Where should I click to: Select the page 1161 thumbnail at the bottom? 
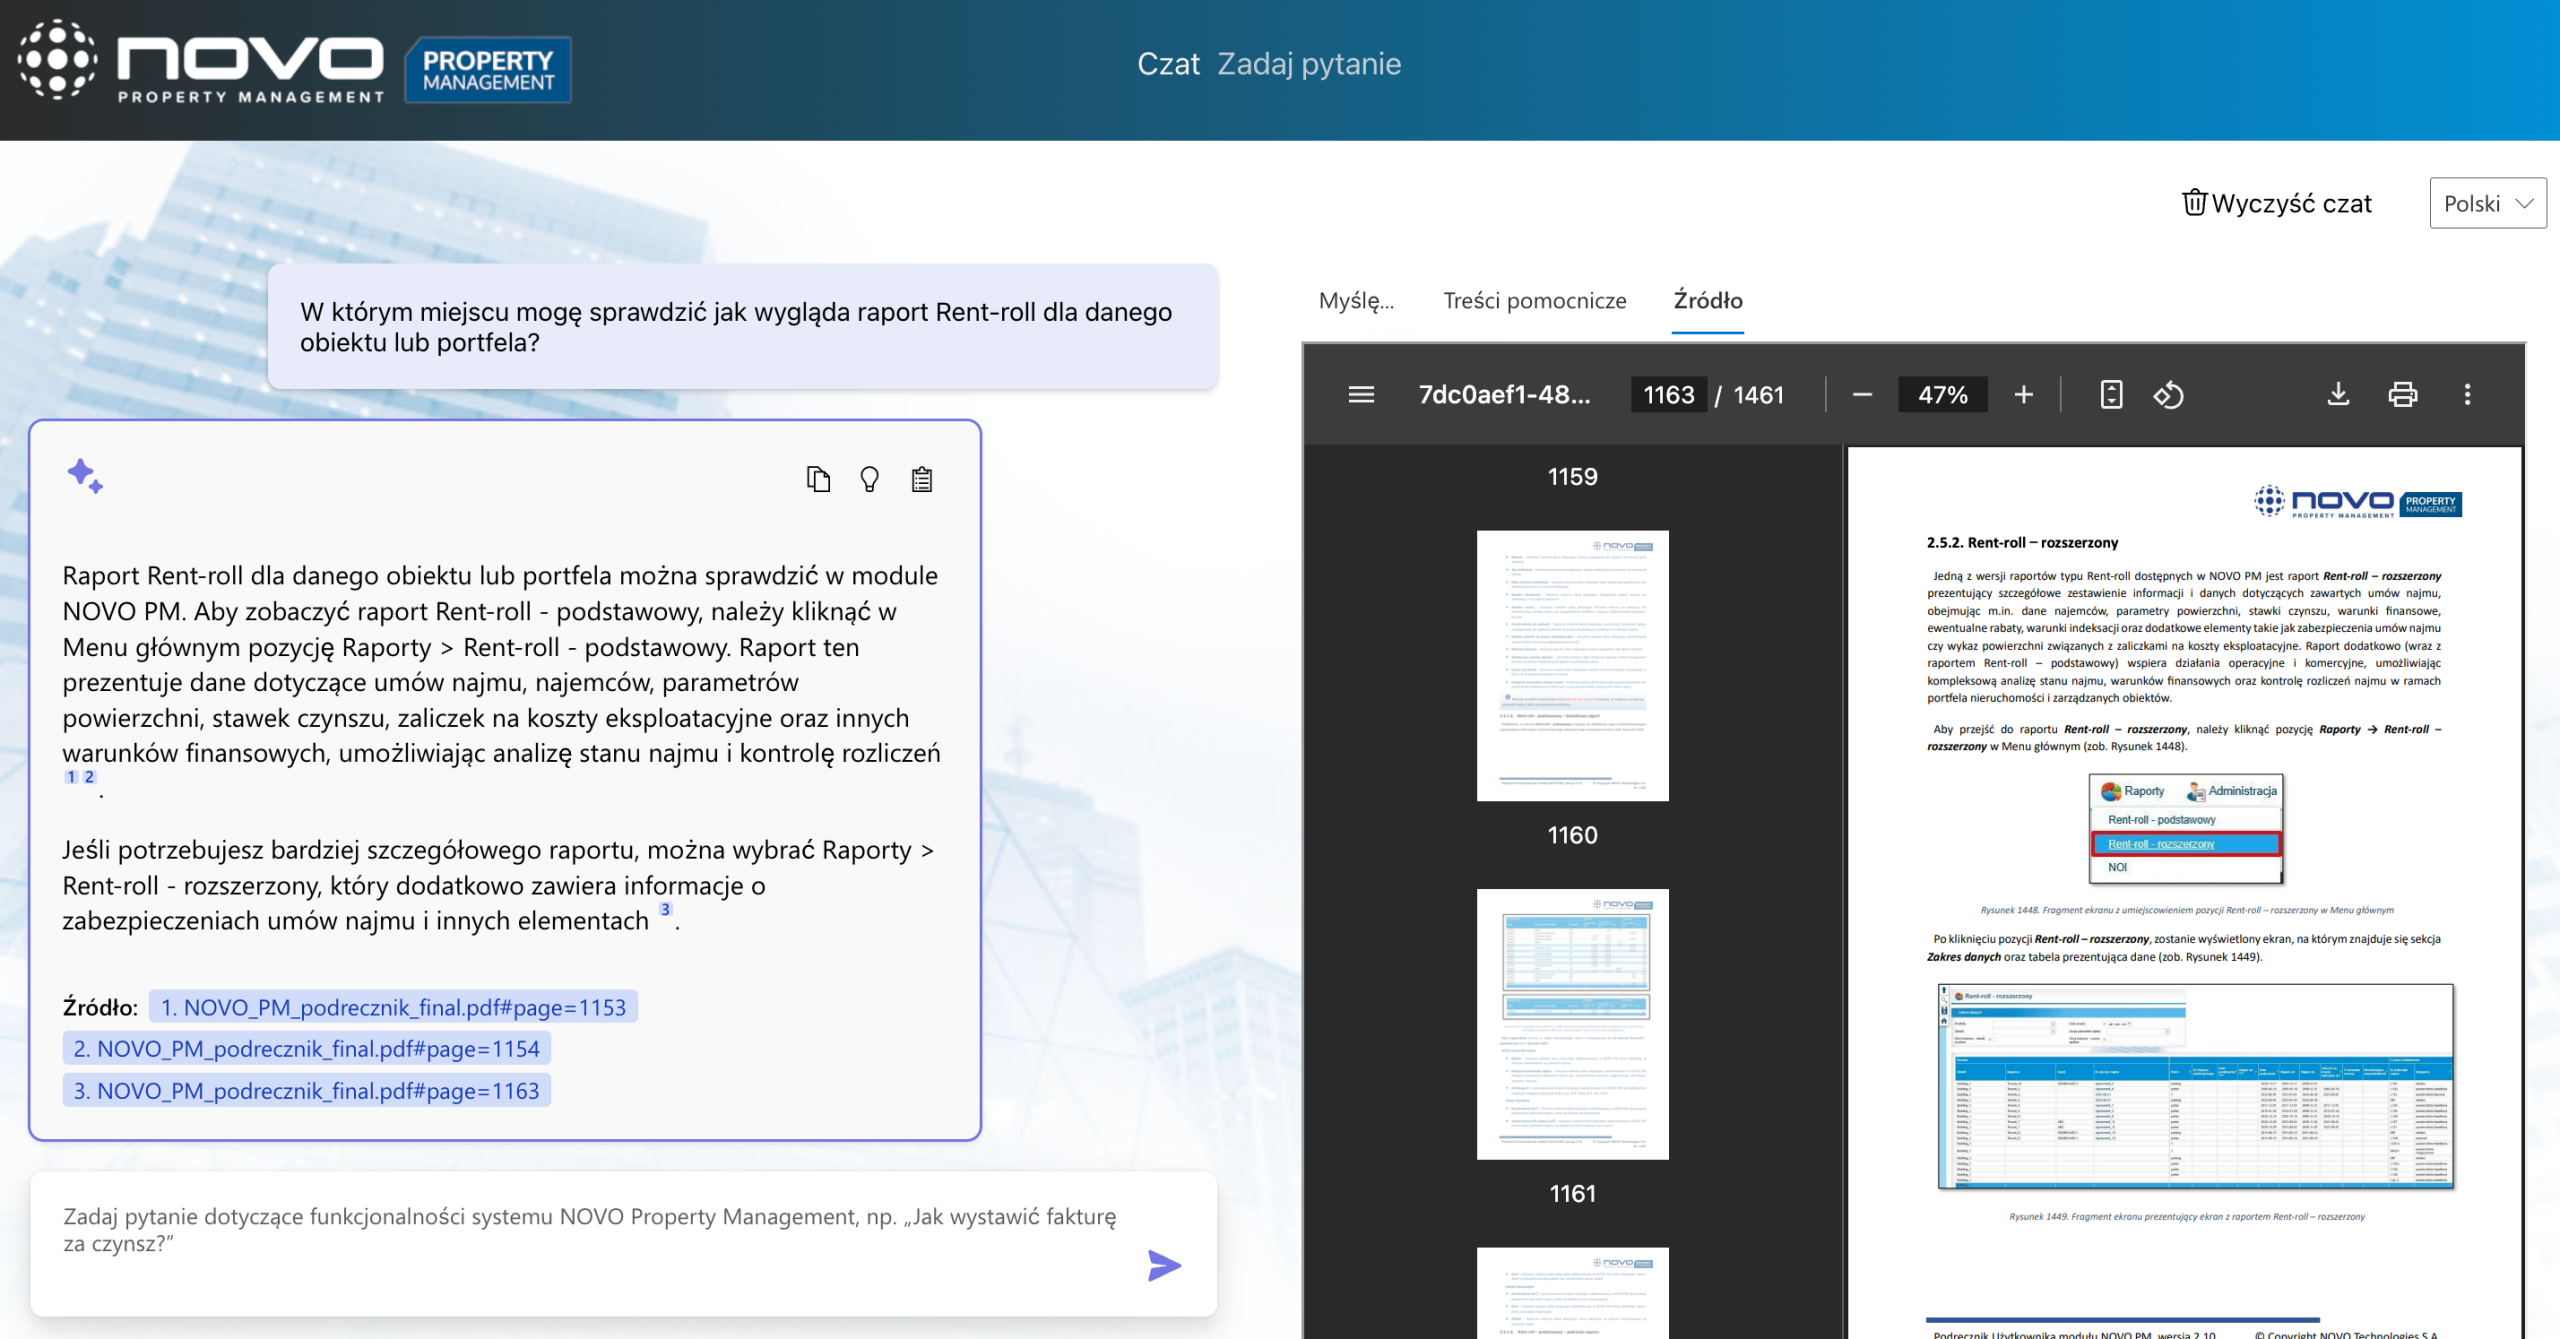click(x=1572, y=1292)
